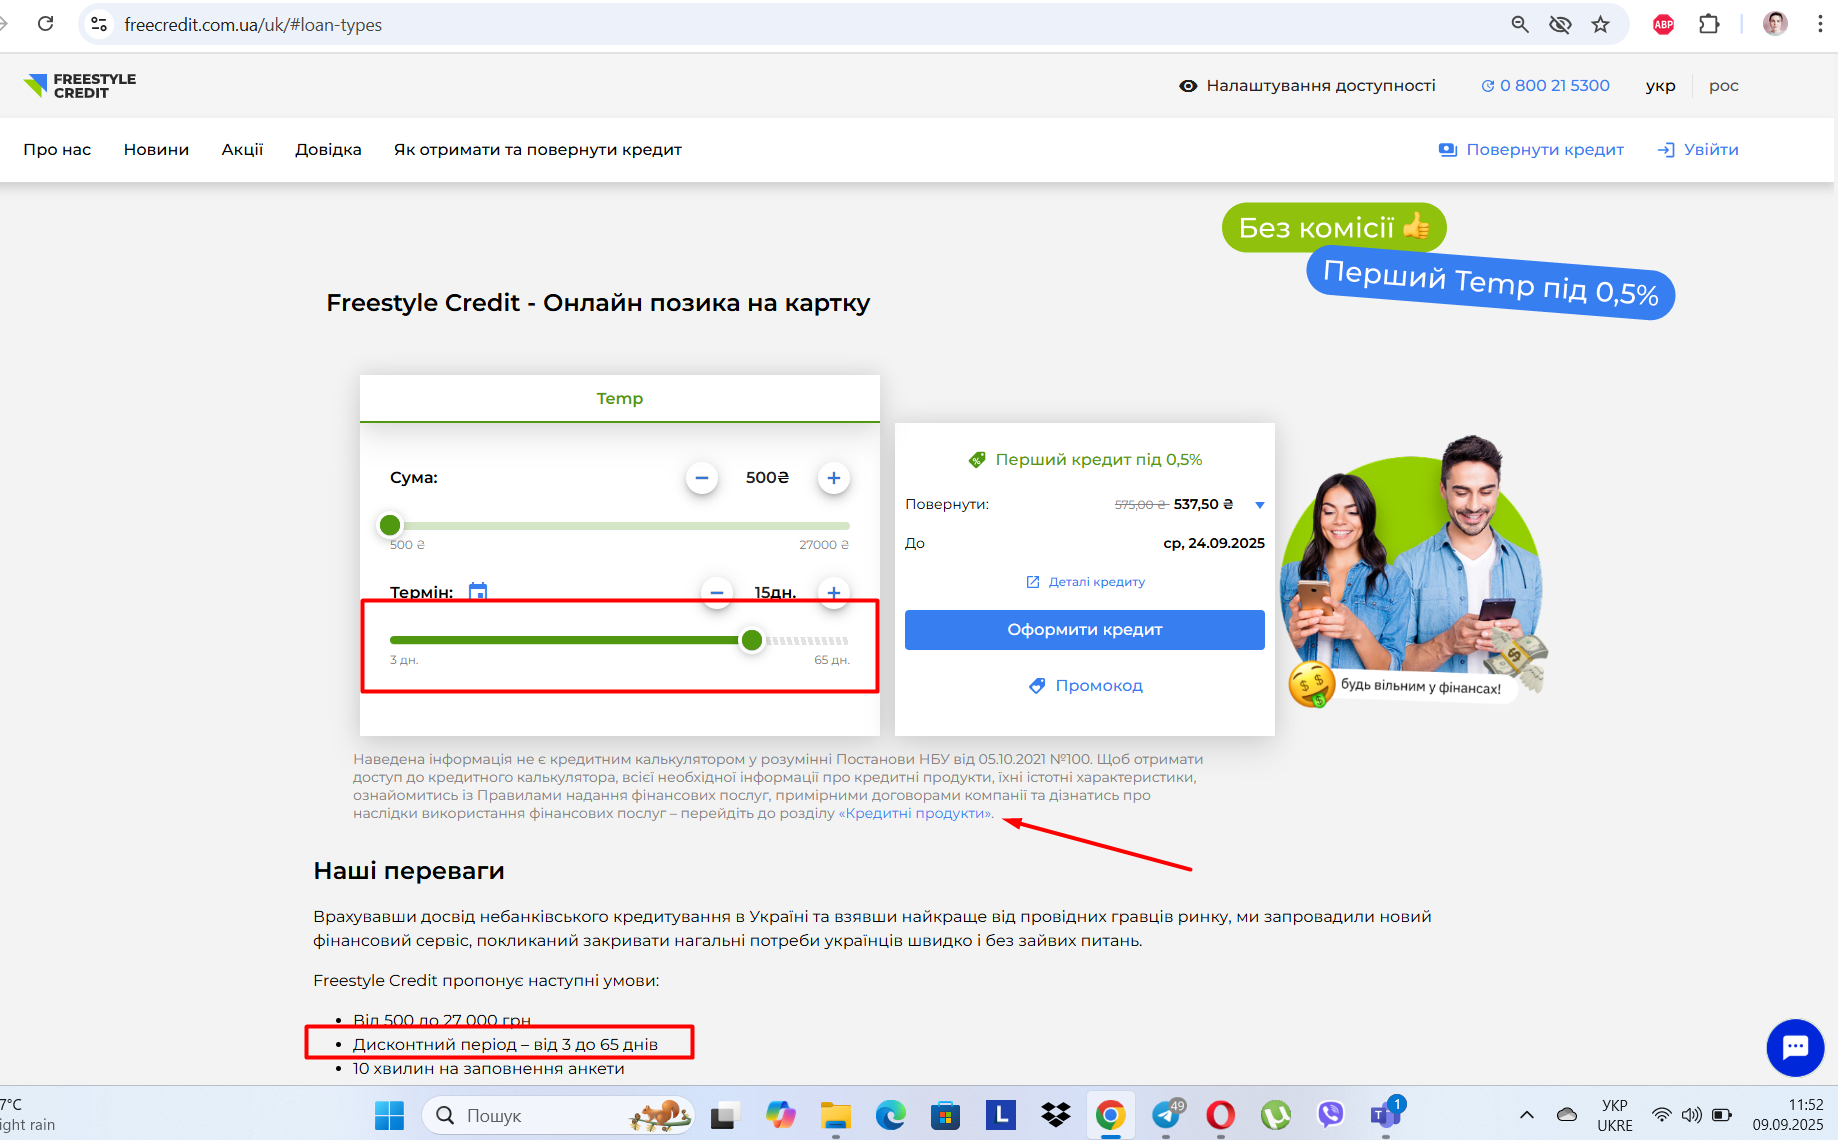Open Copilot from the taskbar

pos(780,1115)
